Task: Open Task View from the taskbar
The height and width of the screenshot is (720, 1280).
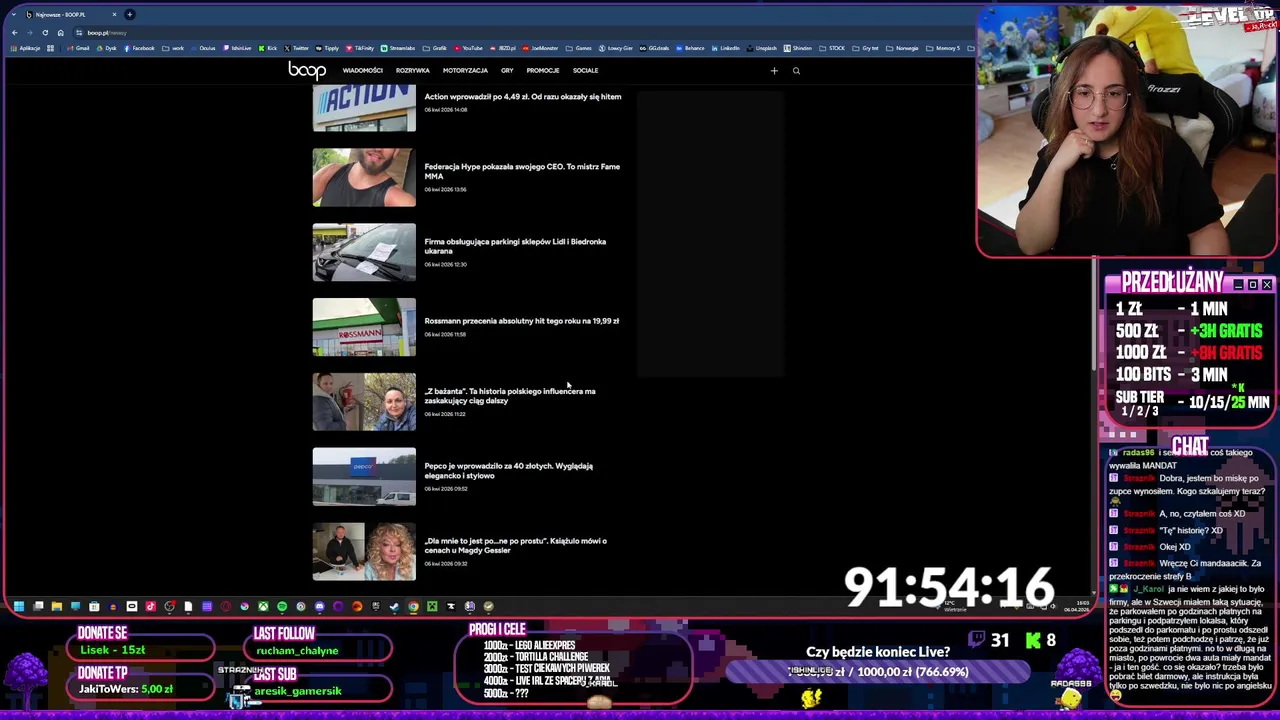Action: coord(38,606)
